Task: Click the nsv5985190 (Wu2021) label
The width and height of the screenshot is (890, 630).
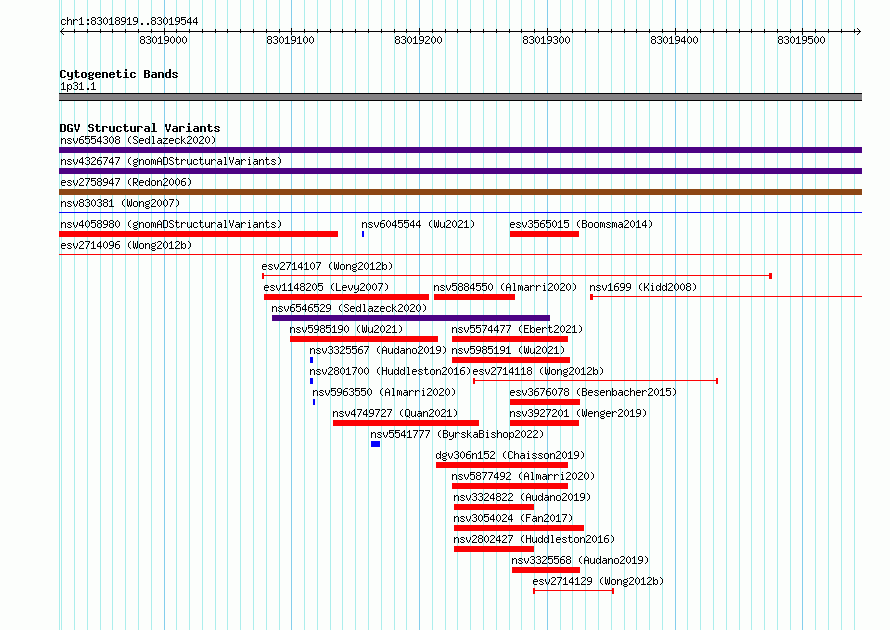Action: pyautogui.click(x=346, y=329)
